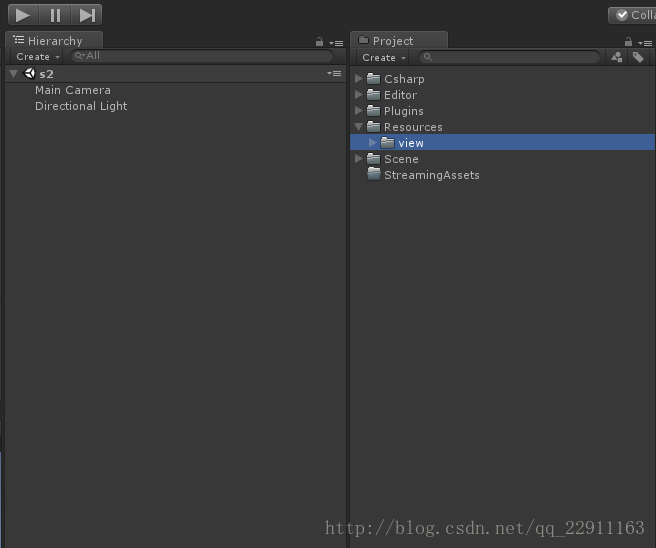Select Main Camera in the Hierarchy
This screenshot has height=548, width=656.
(73, 90)
